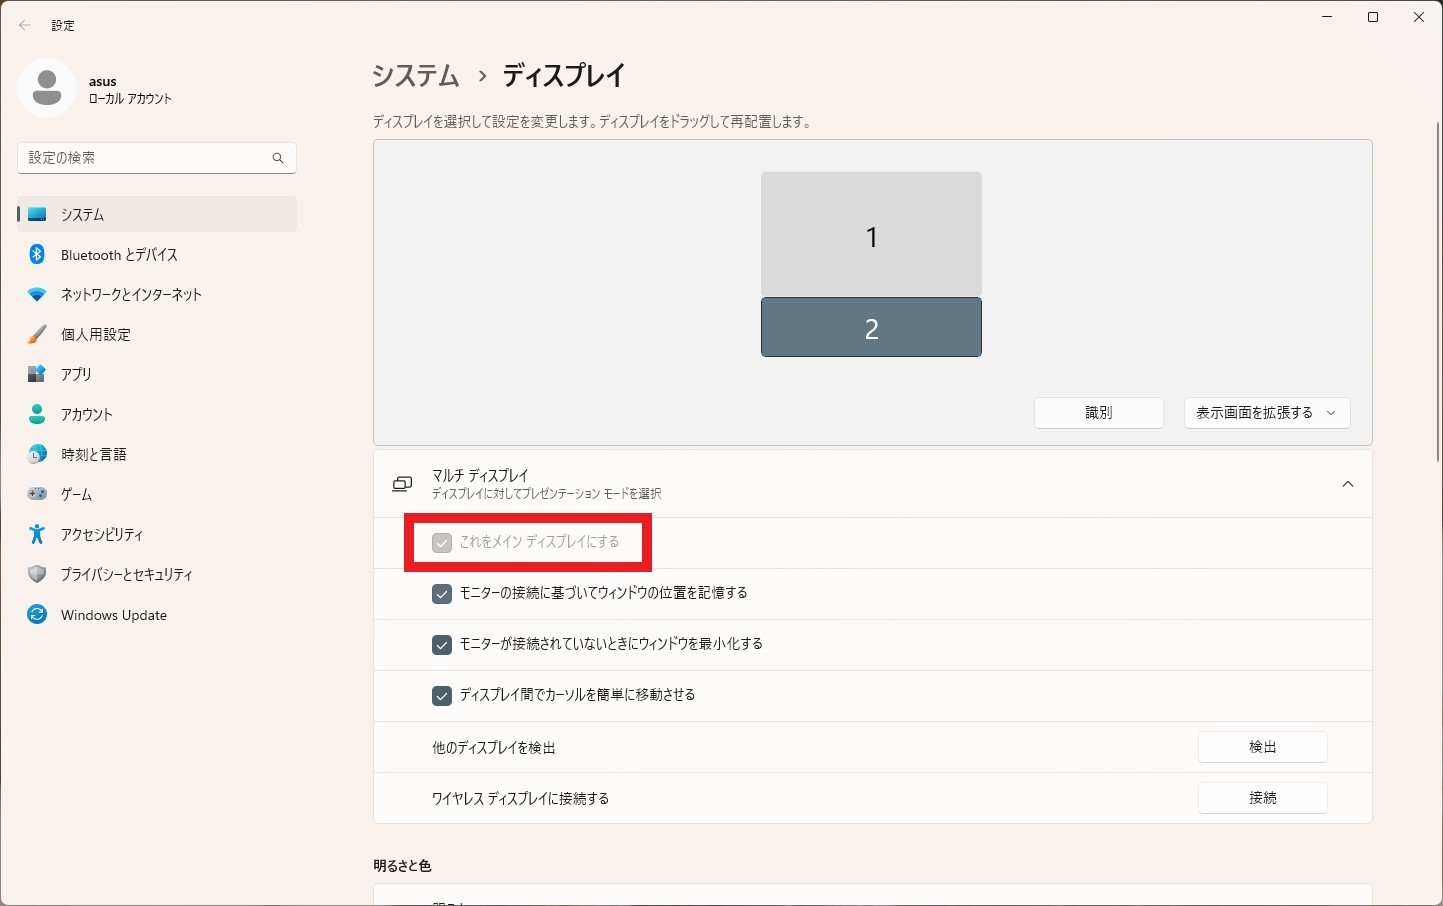Click the Bluetooth とデバイス sidebar icon

(x=37, y=255)
